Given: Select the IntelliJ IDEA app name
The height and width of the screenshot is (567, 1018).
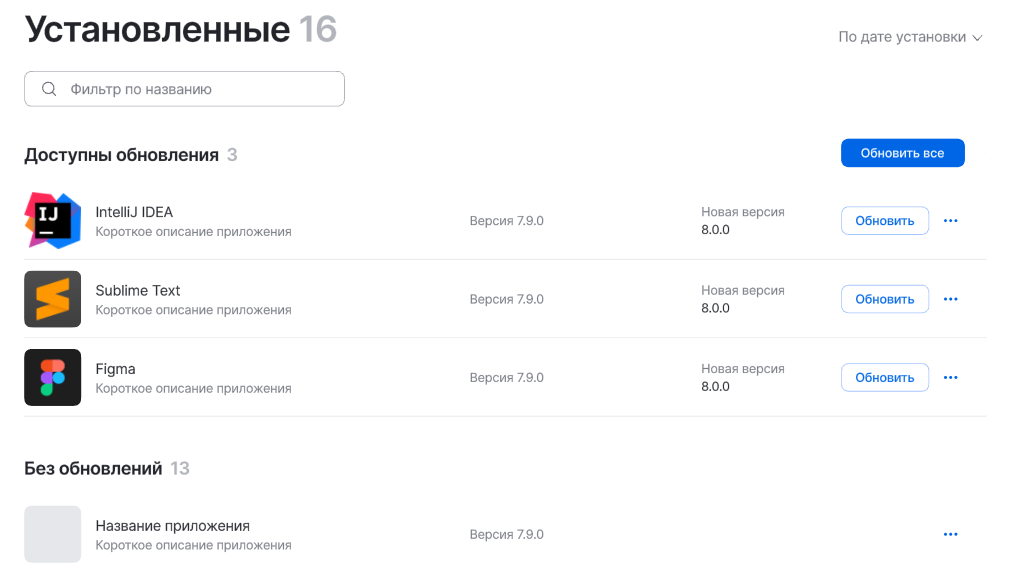Looking at the screenshot, I should pyautogui.click(x=134, y=212).
